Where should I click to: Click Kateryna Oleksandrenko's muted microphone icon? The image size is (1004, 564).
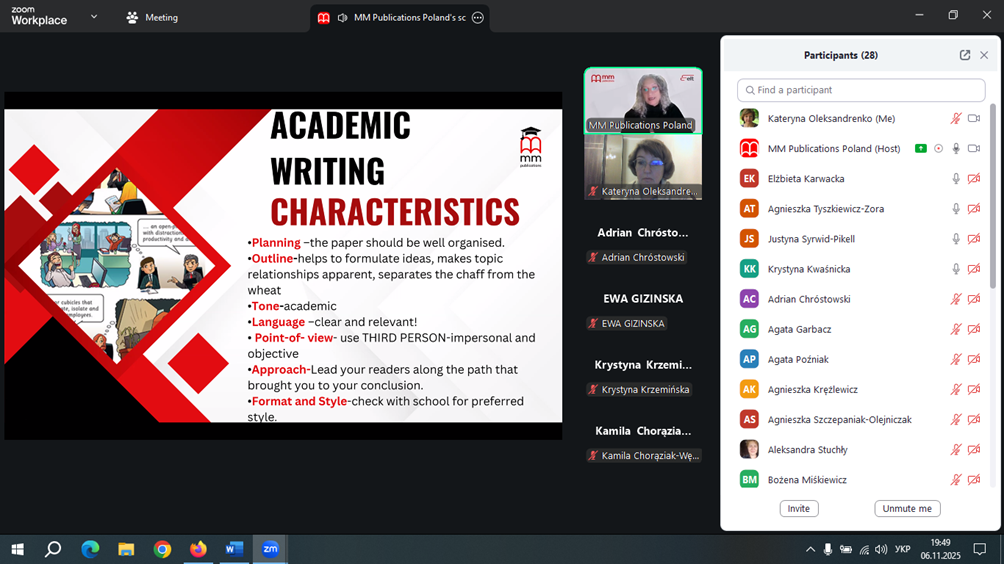point(956,119)
